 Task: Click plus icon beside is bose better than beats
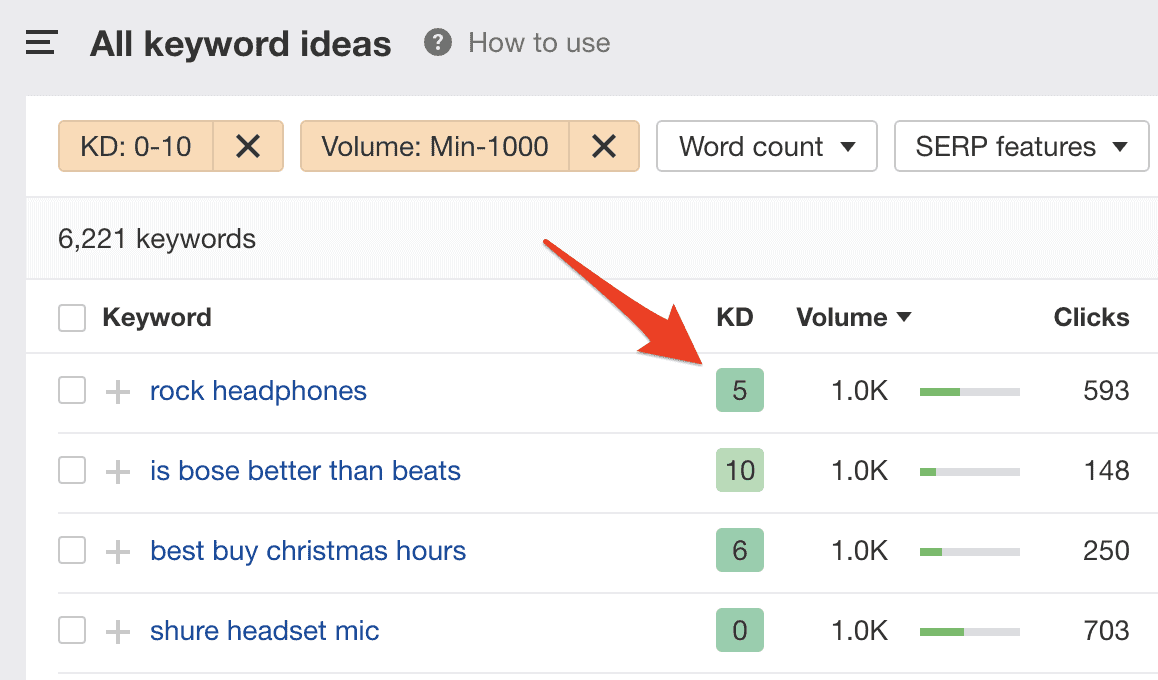click(x=118, y=472)
